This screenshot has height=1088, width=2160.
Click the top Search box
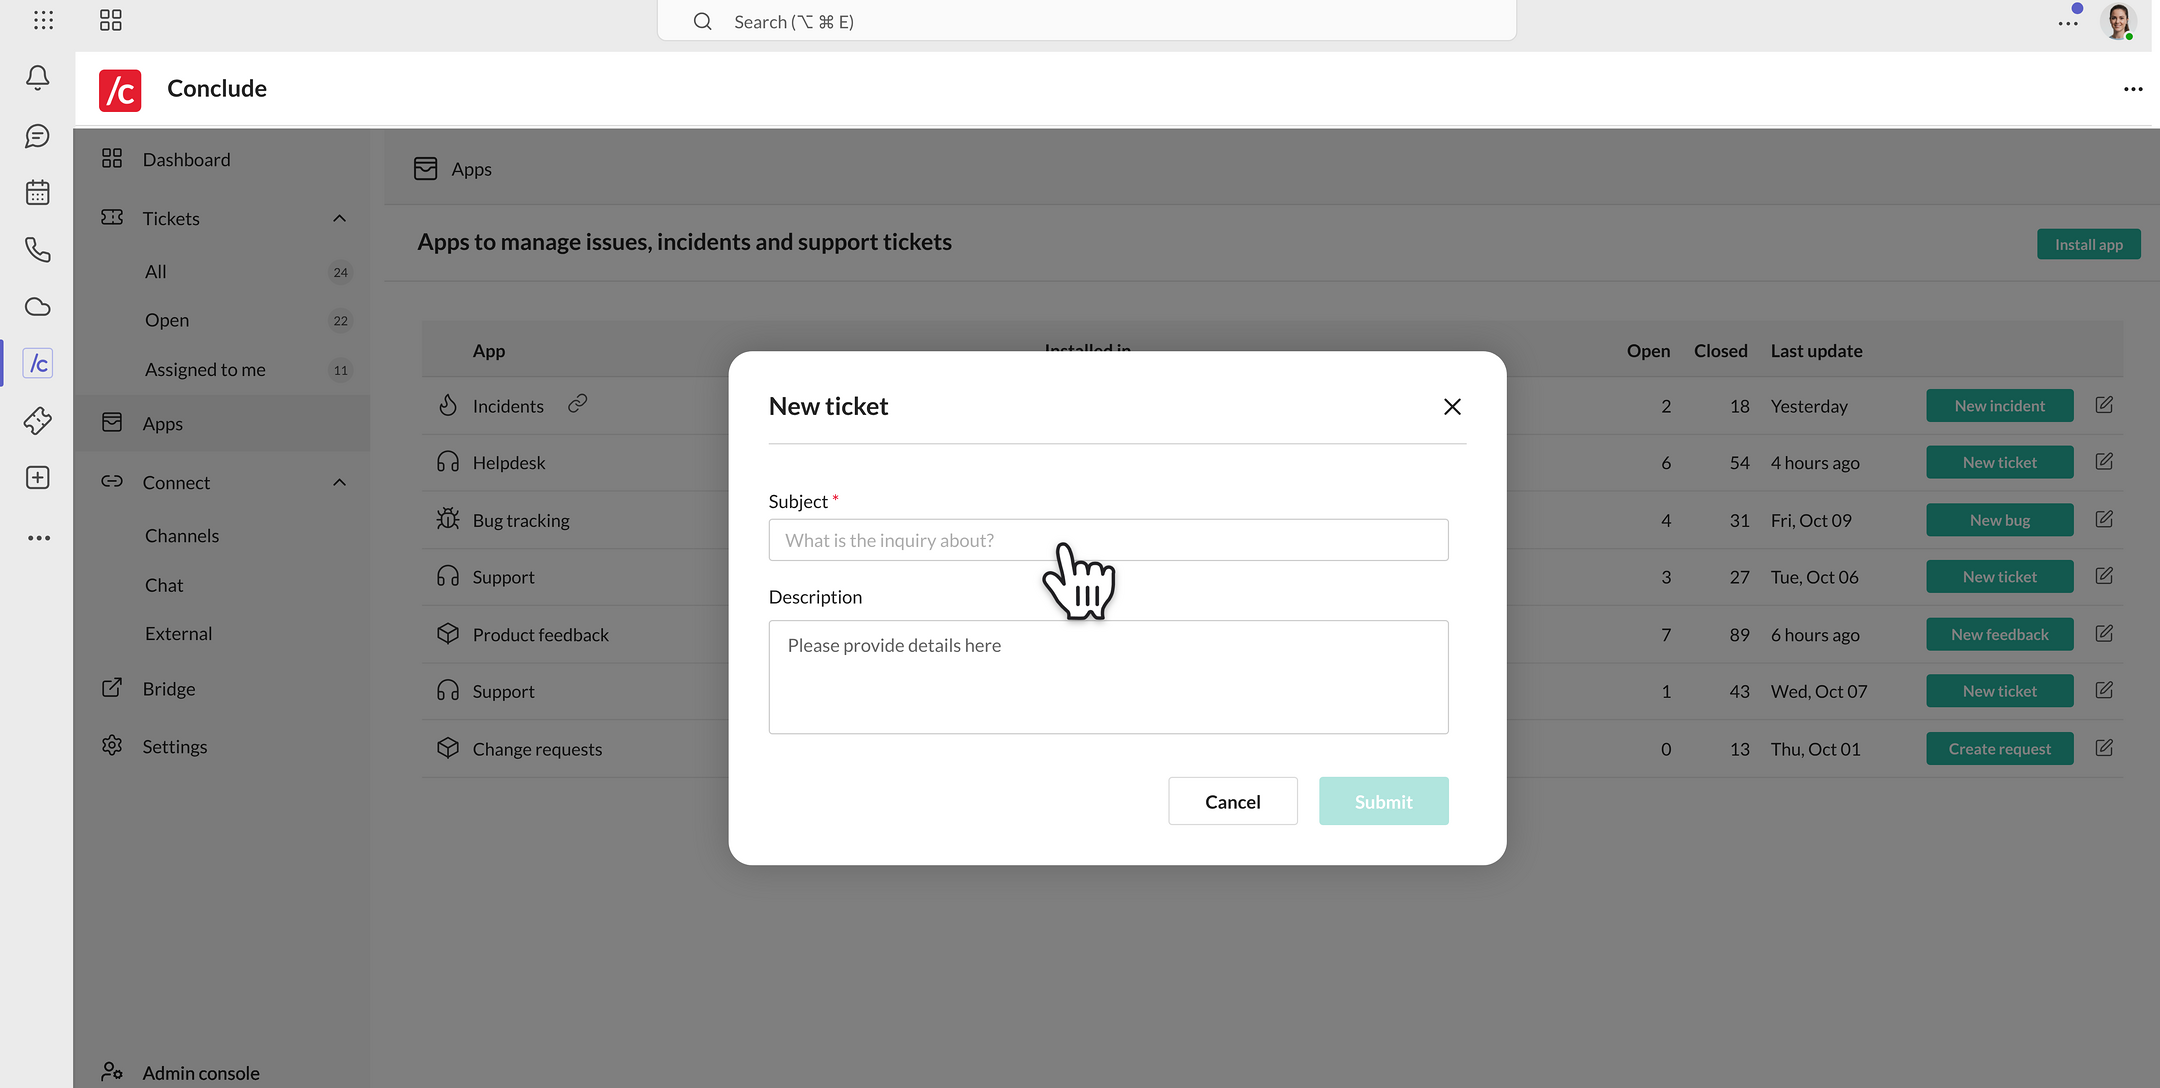click(1086, 21)
